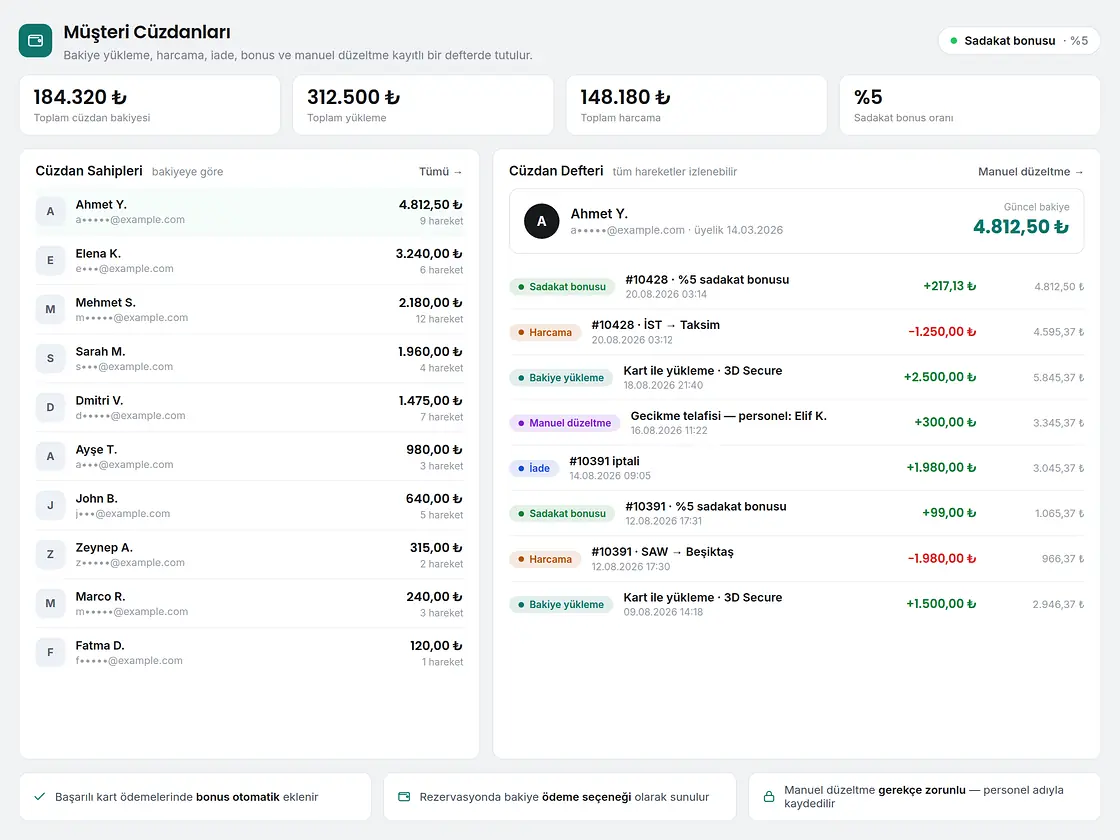The image size is (1120, 840).
Task: Click the D avatar for Dmitri V.
Action: coord(50,407)
